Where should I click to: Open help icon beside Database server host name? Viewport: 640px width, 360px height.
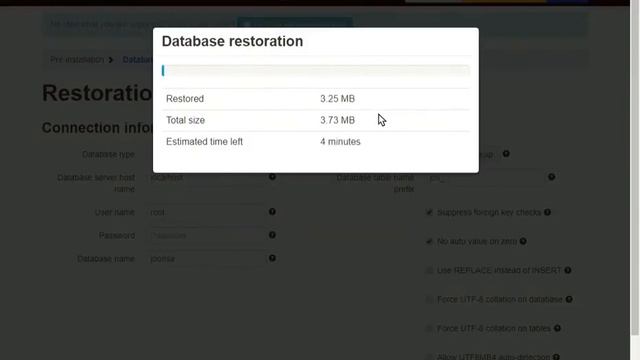[x=272, y=177]
